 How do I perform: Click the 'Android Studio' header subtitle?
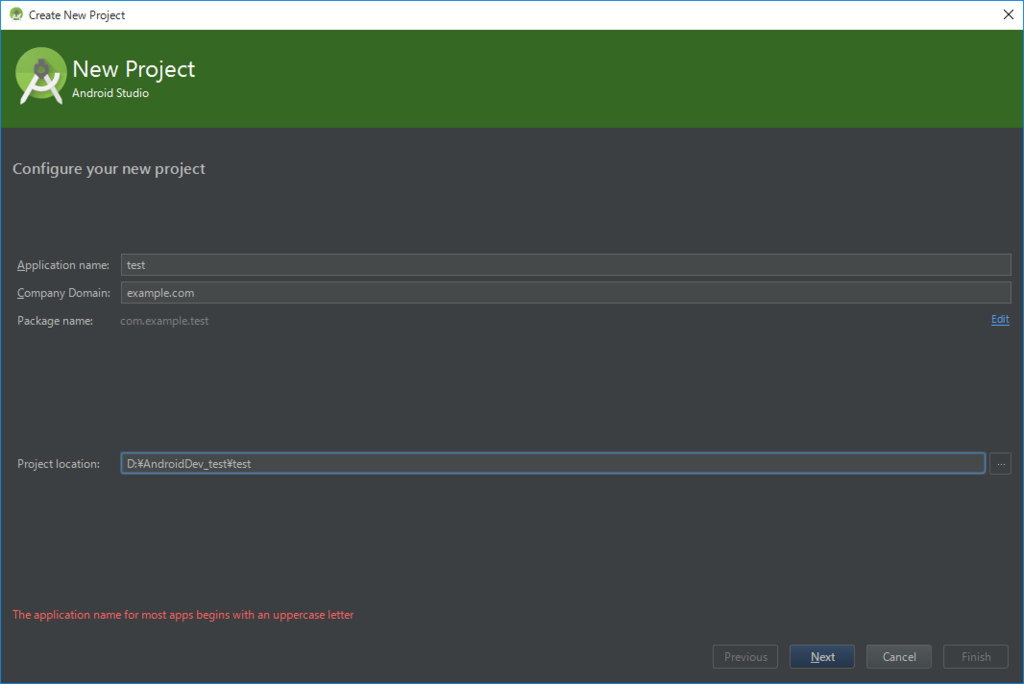pyautogui.click(x=110, y=93)
